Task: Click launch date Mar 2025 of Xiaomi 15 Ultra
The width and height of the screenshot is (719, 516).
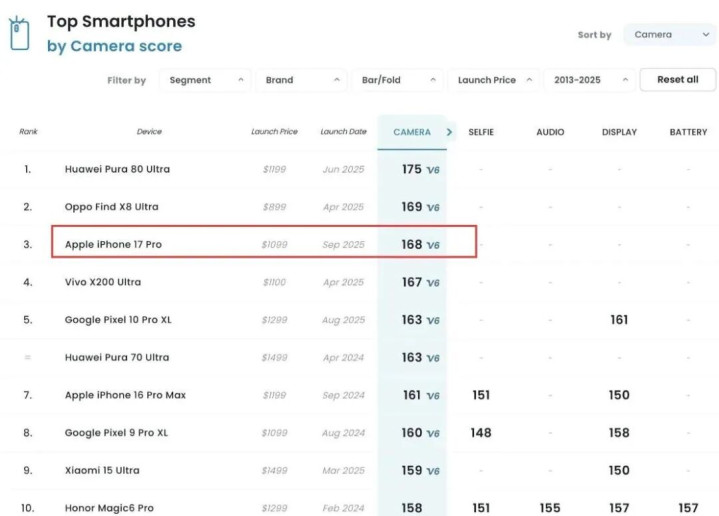Action: coord(343,470)
